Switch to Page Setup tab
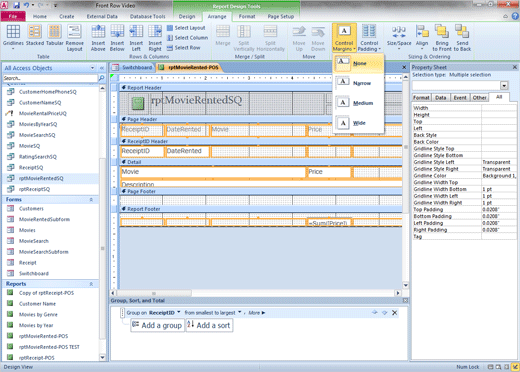The image size is (520, 372). pos(281,16)
